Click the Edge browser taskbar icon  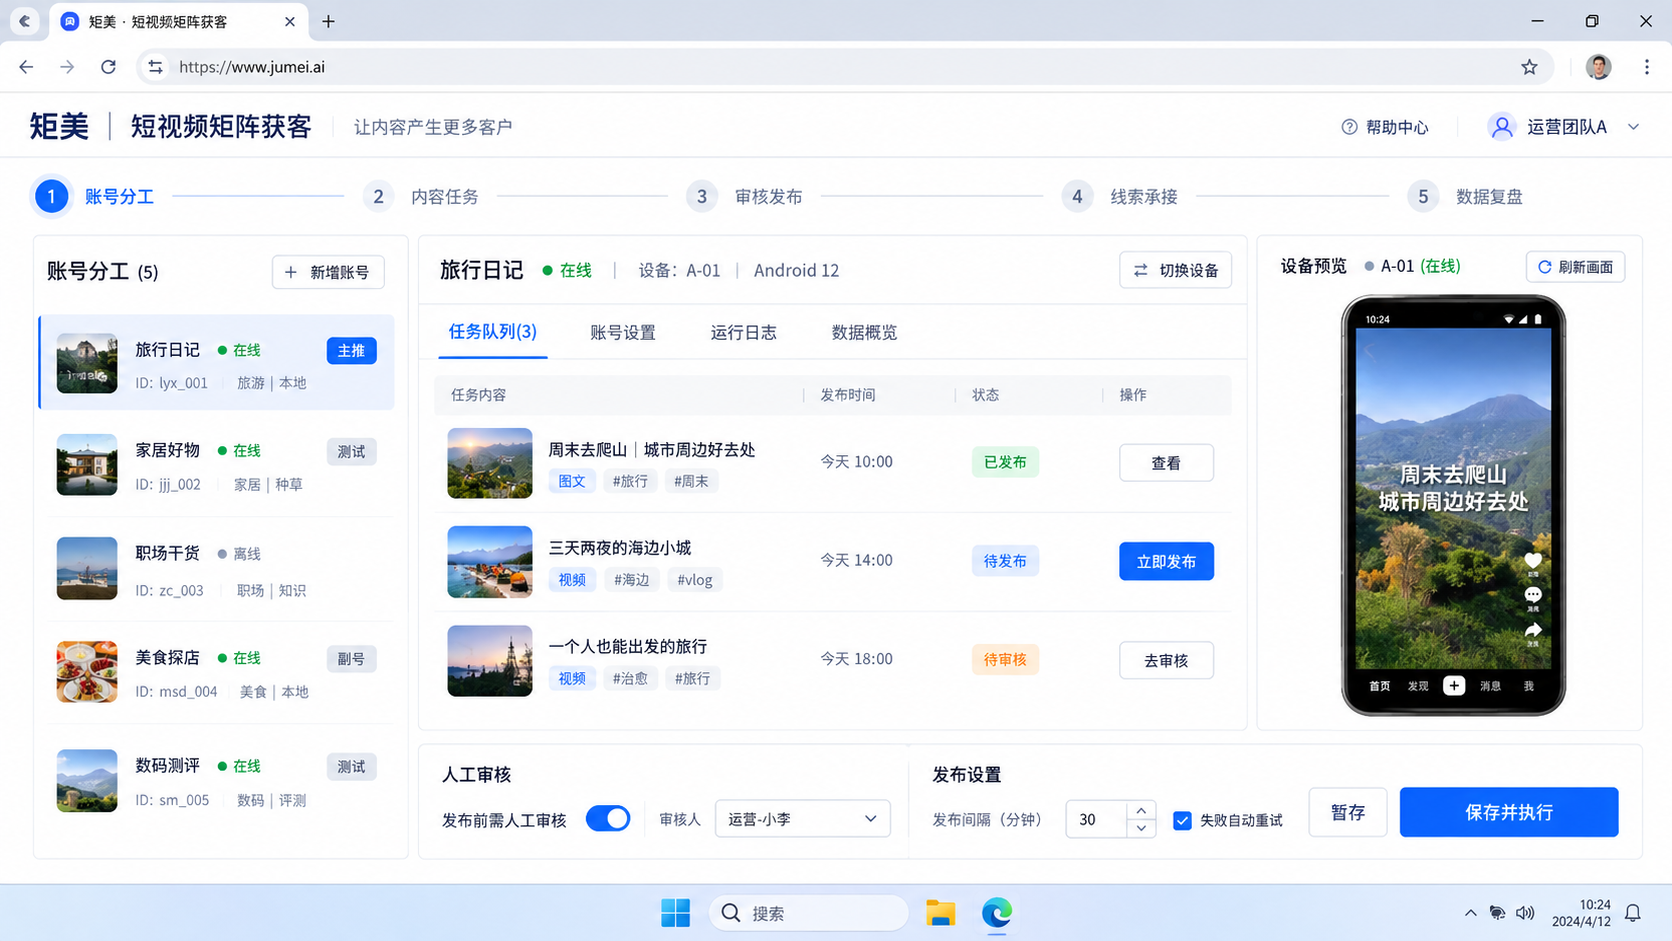point(996,913)
